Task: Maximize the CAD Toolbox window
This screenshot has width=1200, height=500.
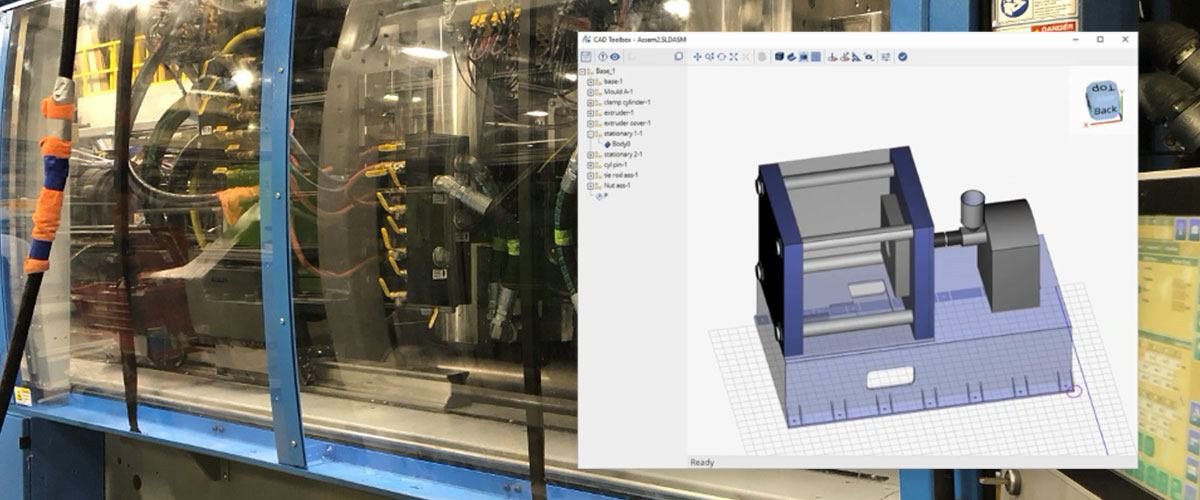Action: click(x=1100, y=39)
